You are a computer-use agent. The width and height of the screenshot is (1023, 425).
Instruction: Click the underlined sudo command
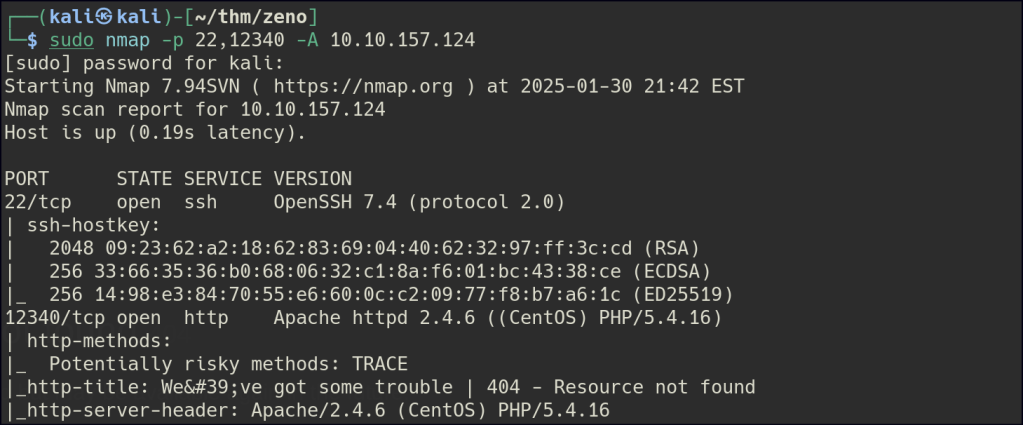[x=72, y=40]
